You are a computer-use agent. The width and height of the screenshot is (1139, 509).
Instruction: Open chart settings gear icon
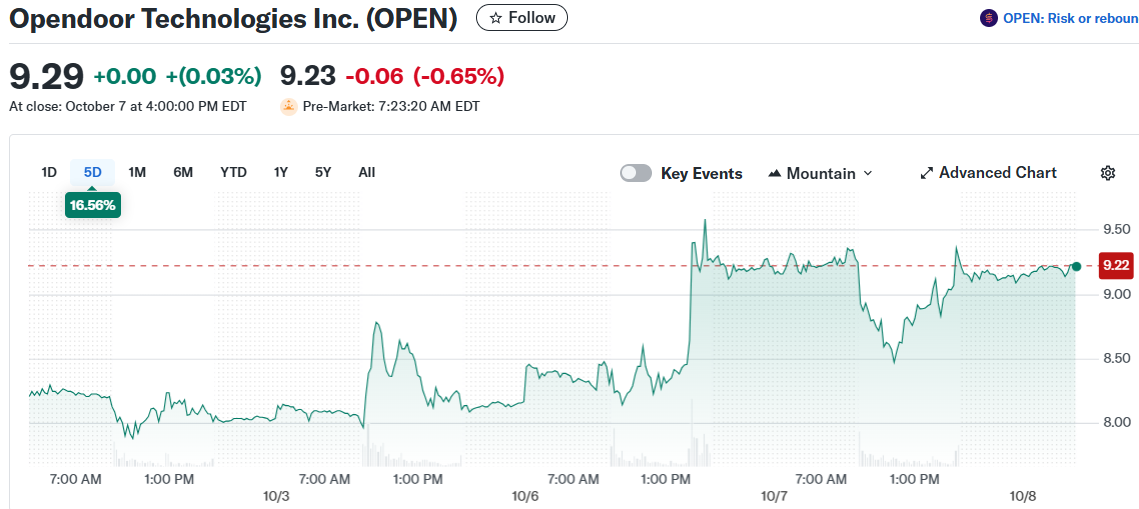(1107, 173)
